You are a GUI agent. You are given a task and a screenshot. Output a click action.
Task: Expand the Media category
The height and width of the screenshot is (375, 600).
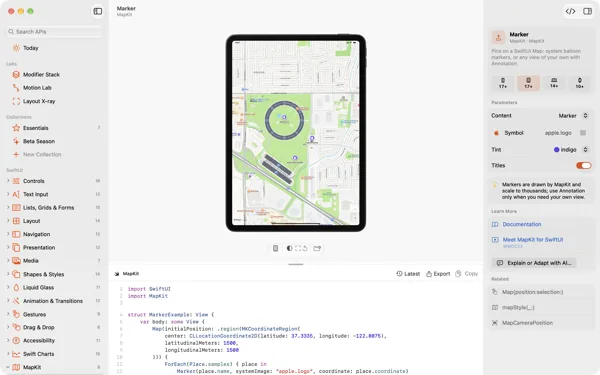8,261
